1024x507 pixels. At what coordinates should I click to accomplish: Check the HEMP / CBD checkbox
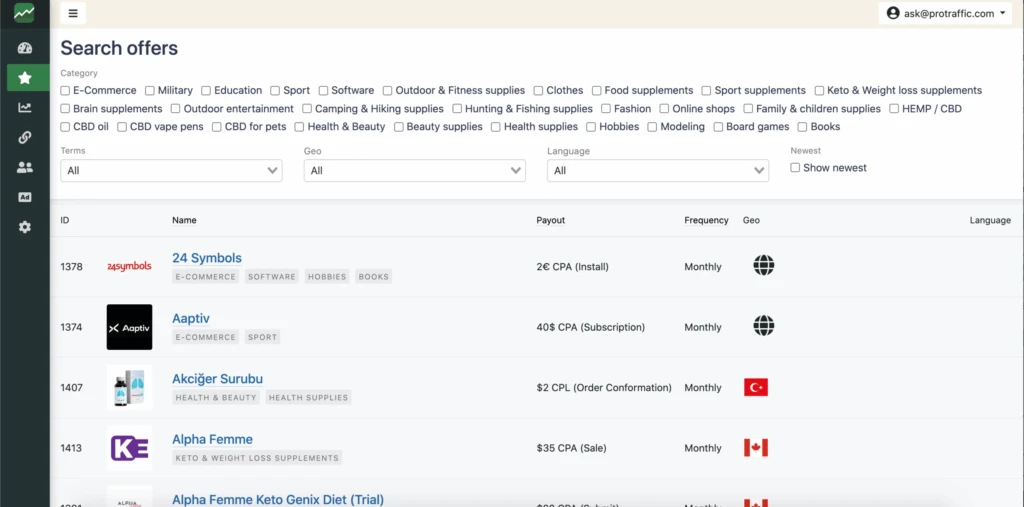click(894, 108)
